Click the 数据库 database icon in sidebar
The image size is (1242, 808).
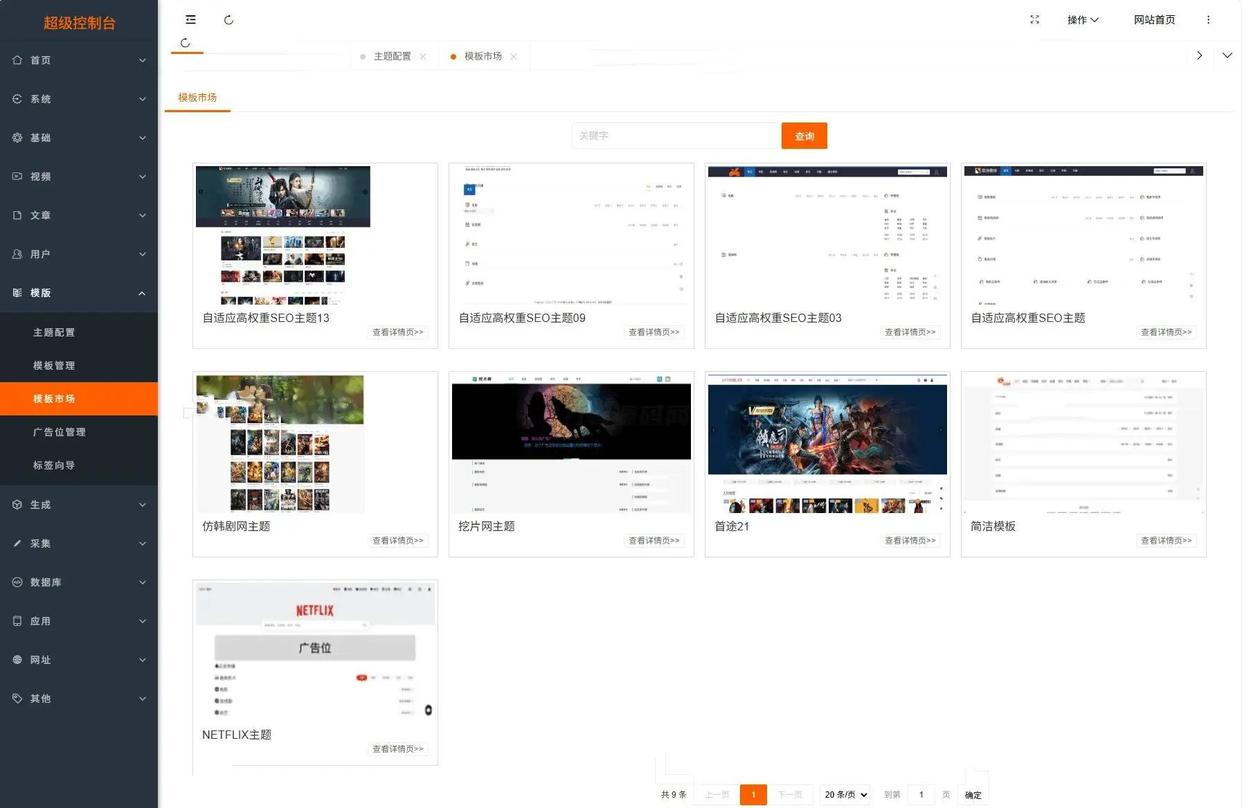pos(17,582)
